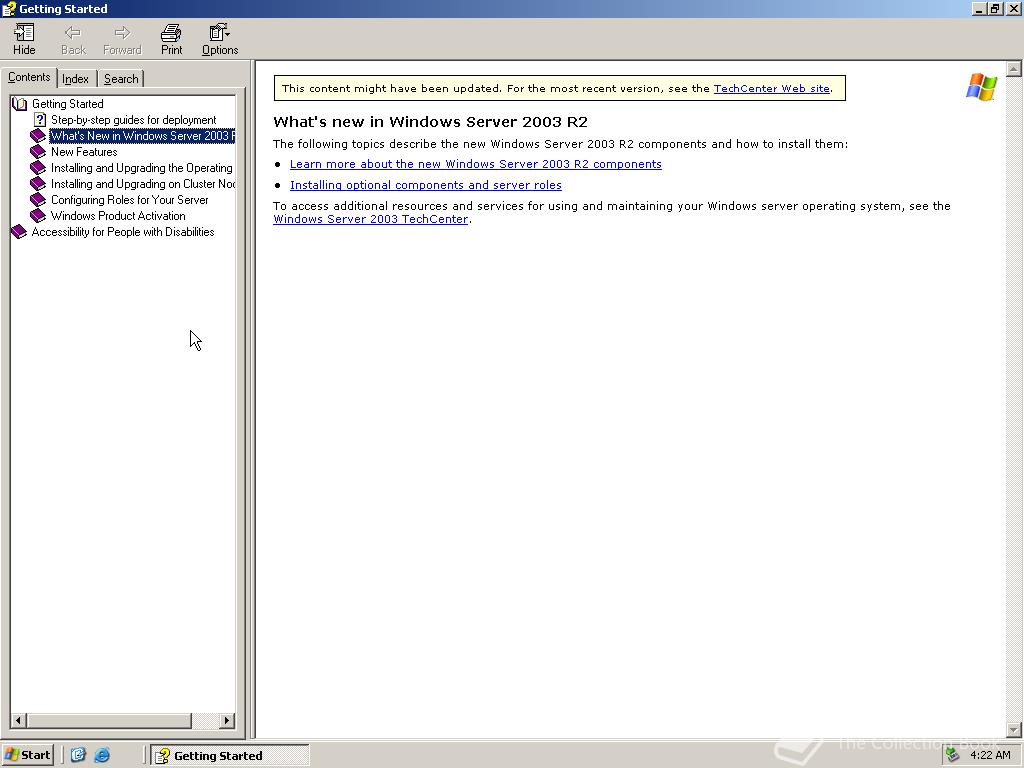Image resolution: width=1024 pixels, height=768 pixels.
Task: Click the contents pane left scroll arrow
Action: pyautogui.click(x=18, y=720)
